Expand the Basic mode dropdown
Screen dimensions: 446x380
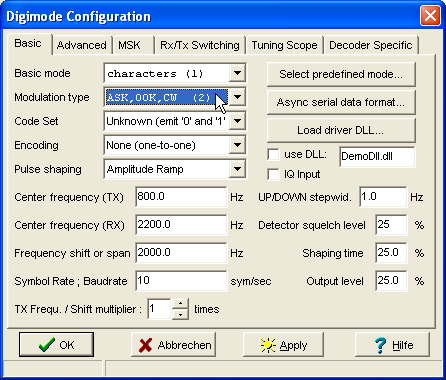click(237, 73)
